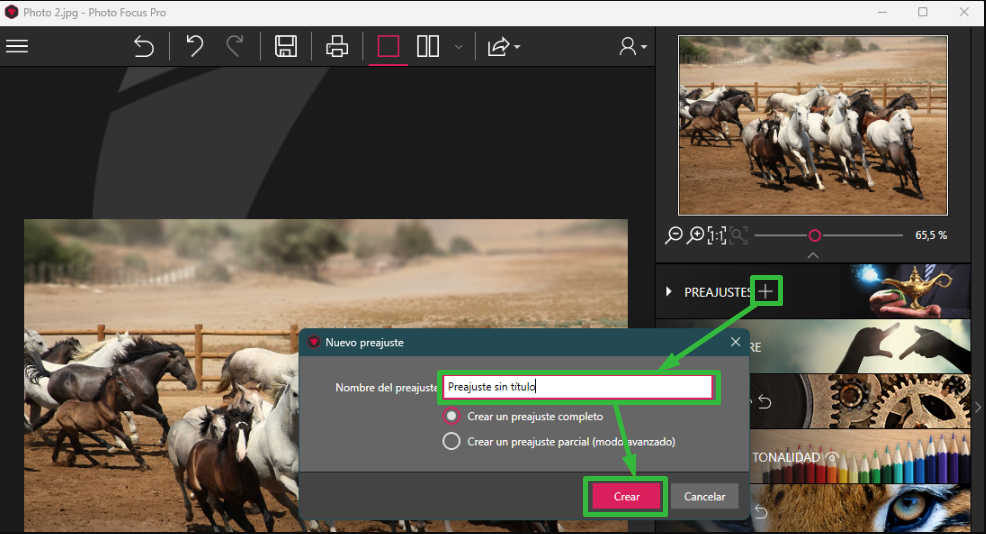The height and width of the screenshot is (534, 986).
Task: Zoom in with the plus magnifier
Action: pos(695,235)
